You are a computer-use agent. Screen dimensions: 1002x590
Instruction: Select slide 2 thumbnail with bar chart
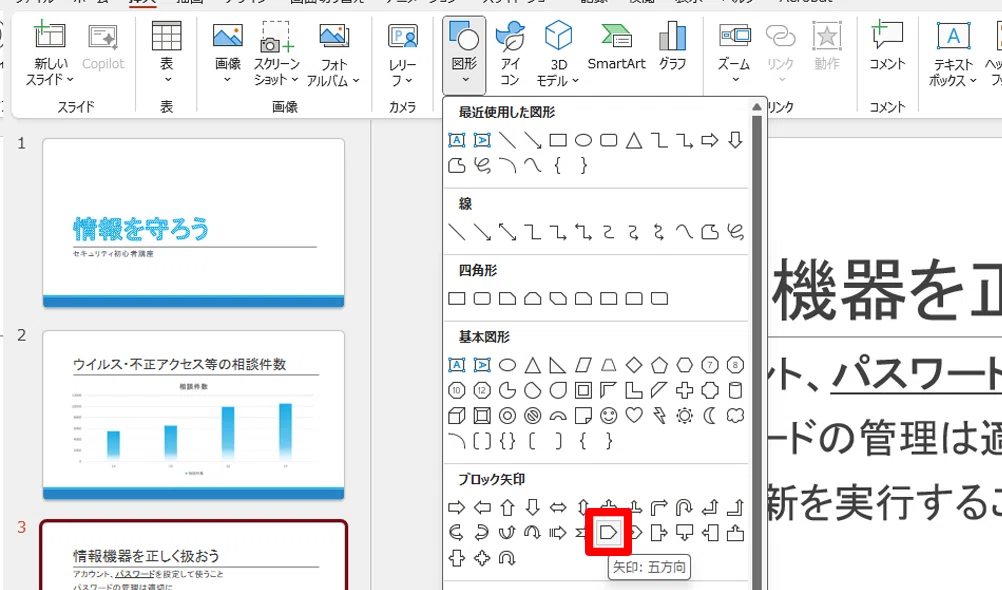tap(194, 415)
